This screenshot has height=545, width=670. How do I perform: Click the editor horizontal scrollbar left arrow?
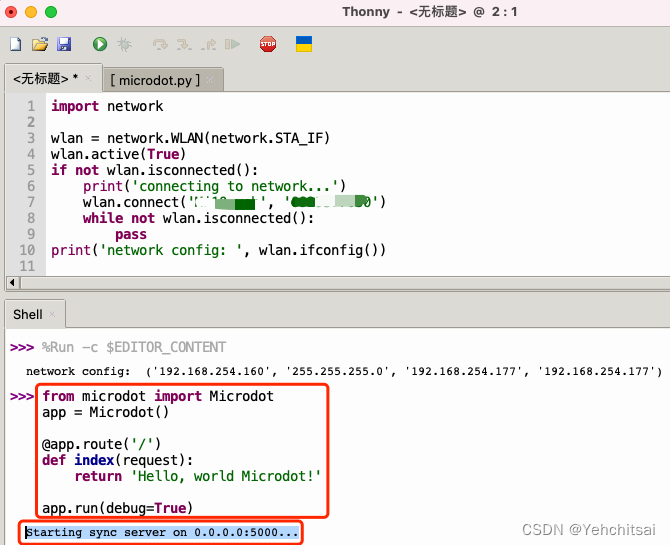12,283
